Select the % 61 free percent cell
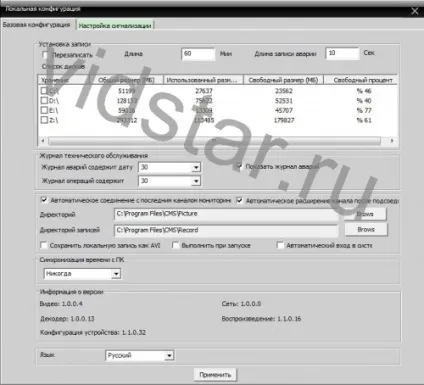The image size is (424, 385). coord(364,120)
